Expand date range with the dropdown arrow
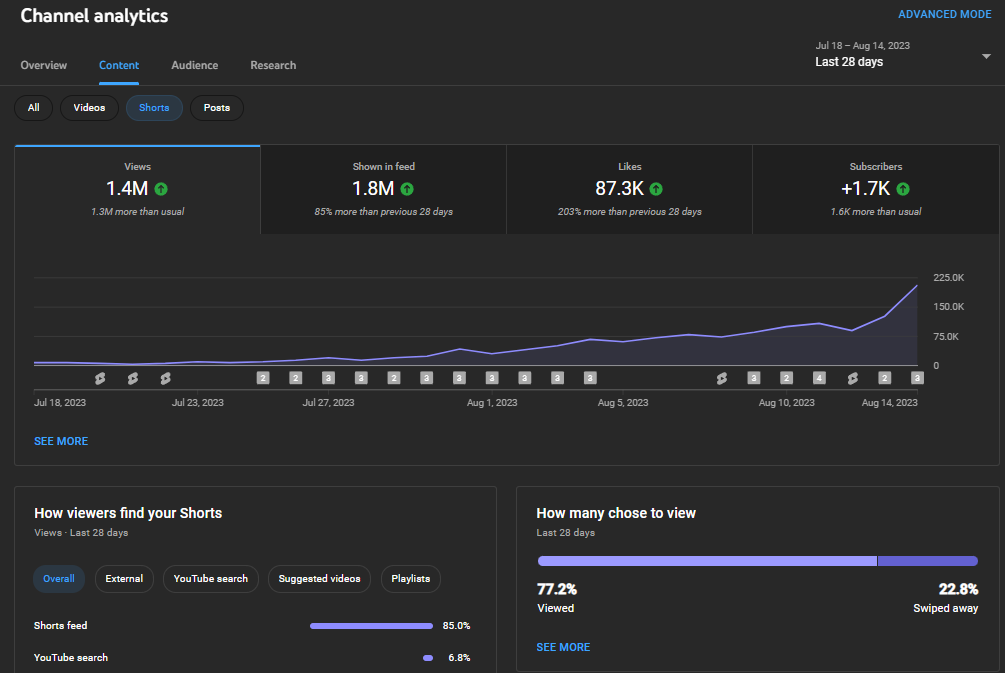 coord(986,56)
